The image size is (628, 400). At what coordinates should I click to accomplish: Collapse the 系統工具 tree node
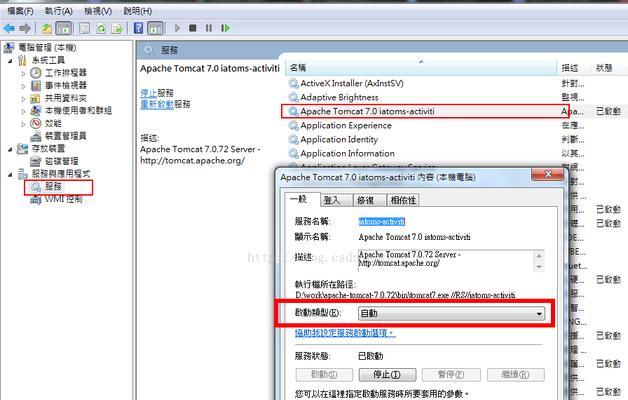click(x=10, y=61)
